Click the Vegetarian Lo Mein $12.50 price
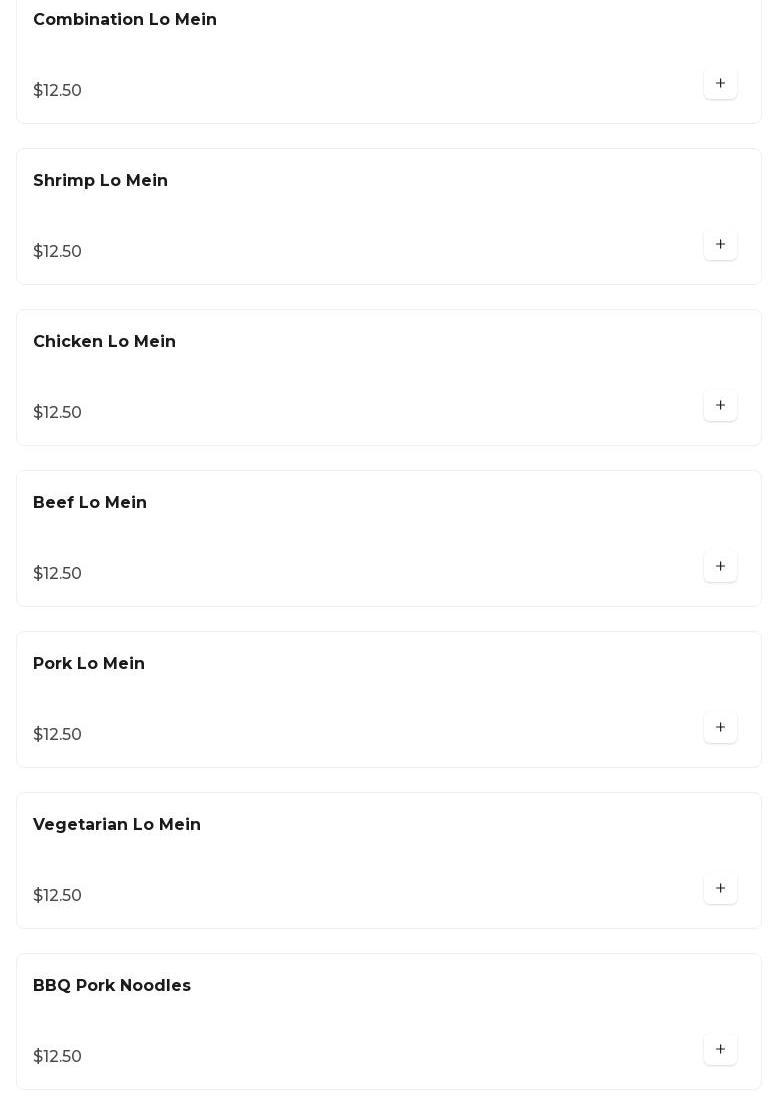 pyautogui.click(x=57, y=896)
